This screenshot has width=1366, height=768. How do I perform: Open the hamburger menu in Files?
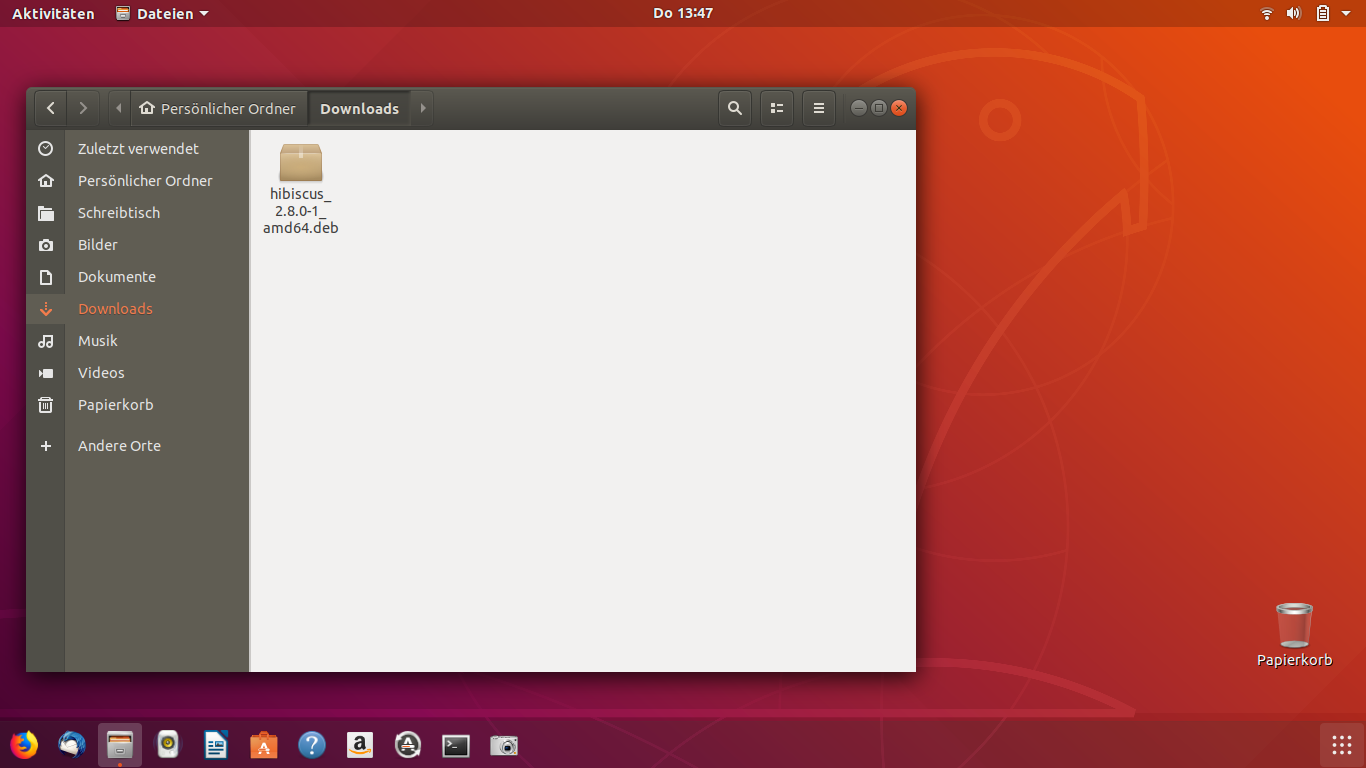click(x=819, y=108)
